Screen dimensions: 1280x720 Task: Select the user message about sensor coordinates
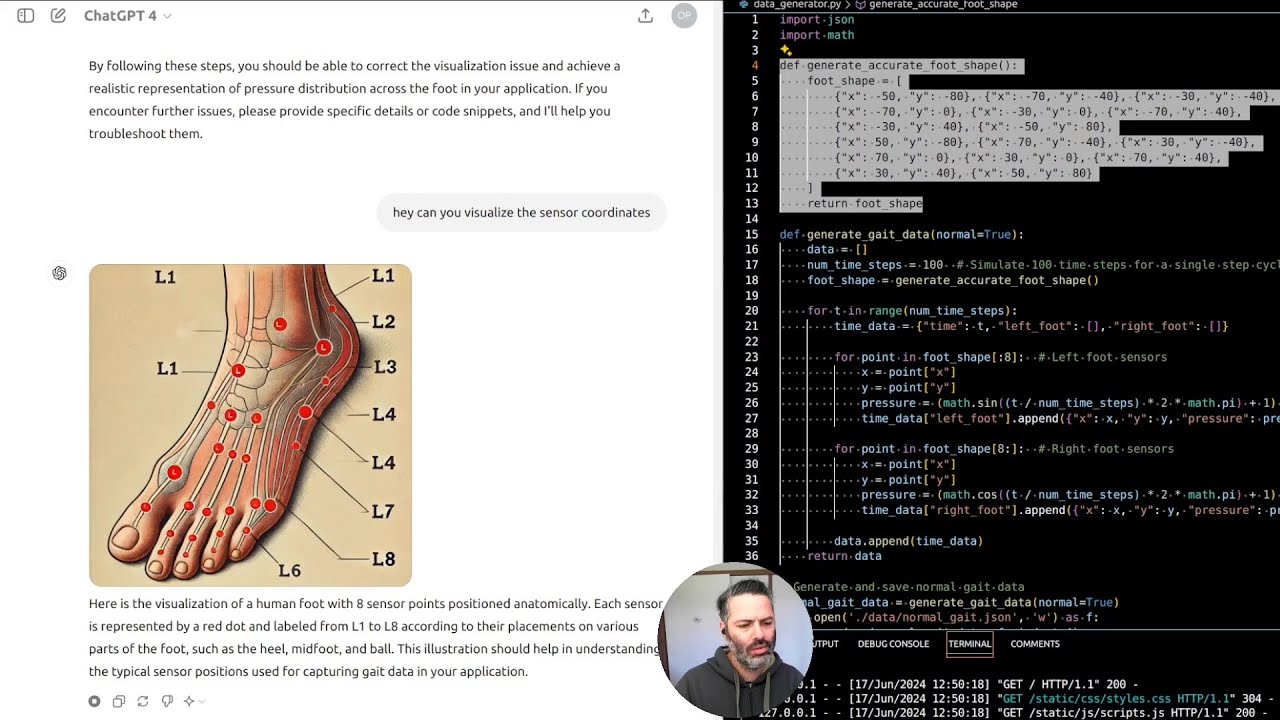pyautogui.click(x=521, y=212)
